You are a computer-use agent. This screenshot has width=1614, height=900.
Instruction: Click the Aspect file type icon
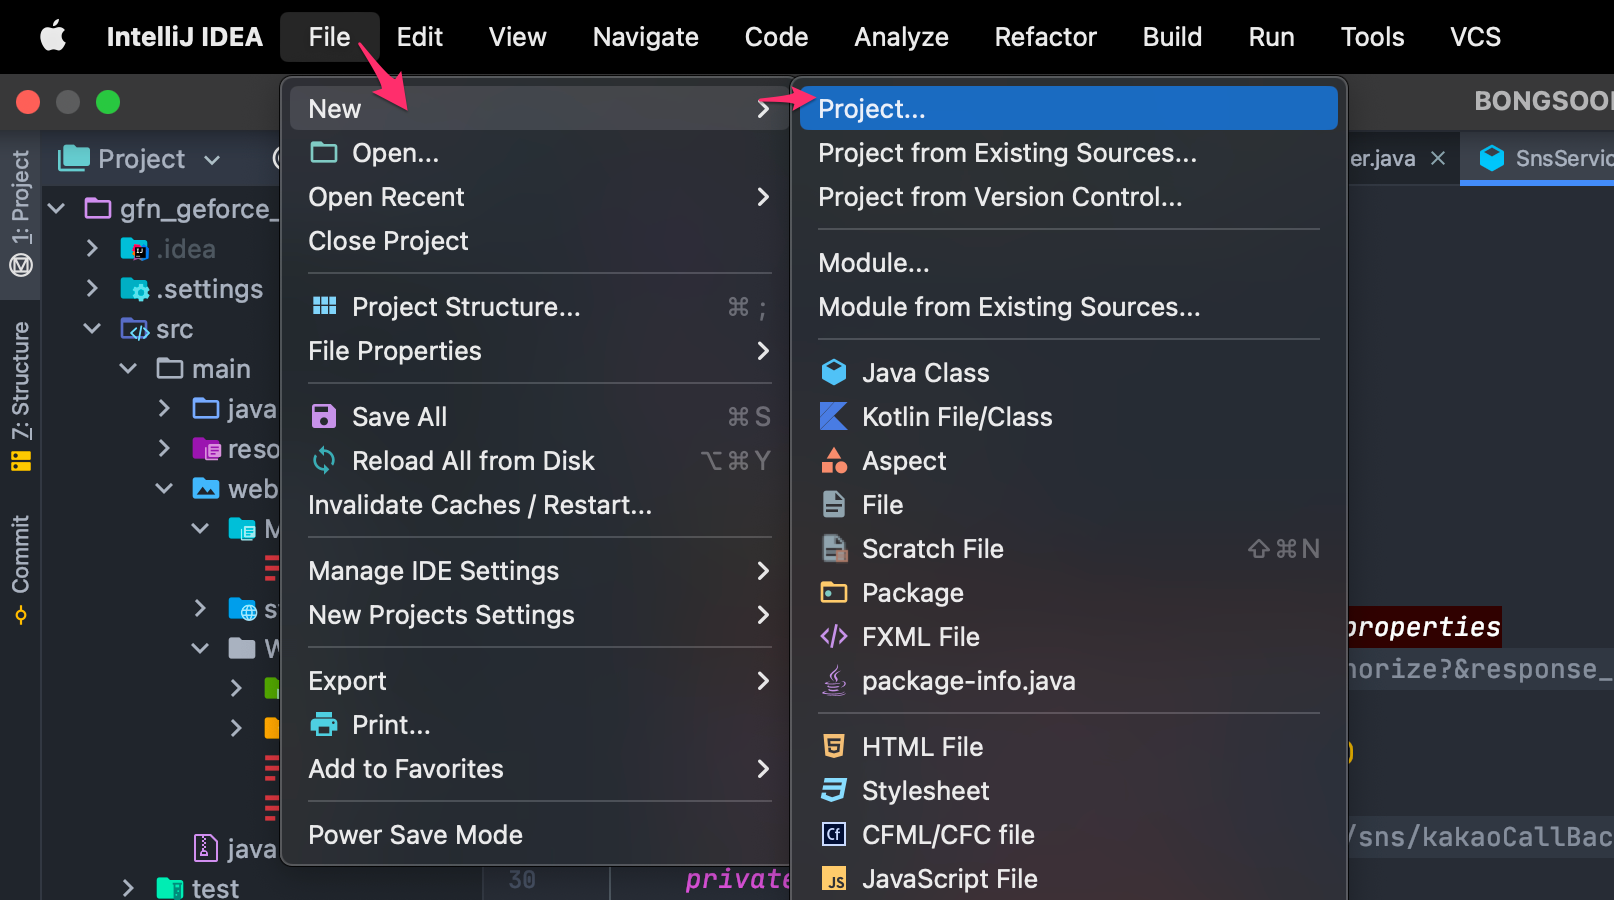(834, 461)
